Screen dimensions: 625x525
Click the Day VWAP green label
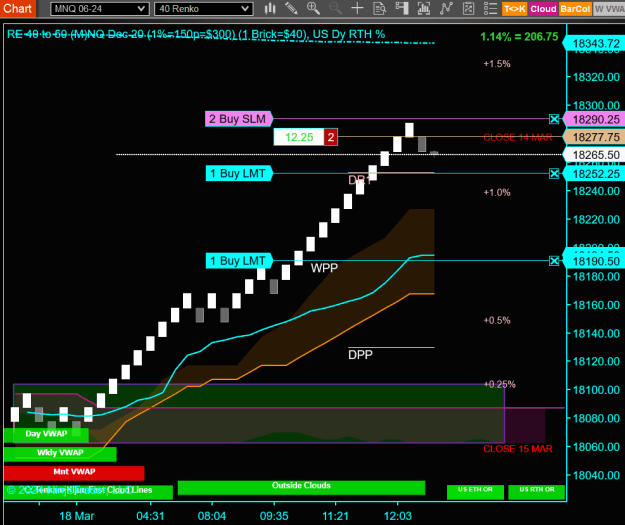point(46,434)
